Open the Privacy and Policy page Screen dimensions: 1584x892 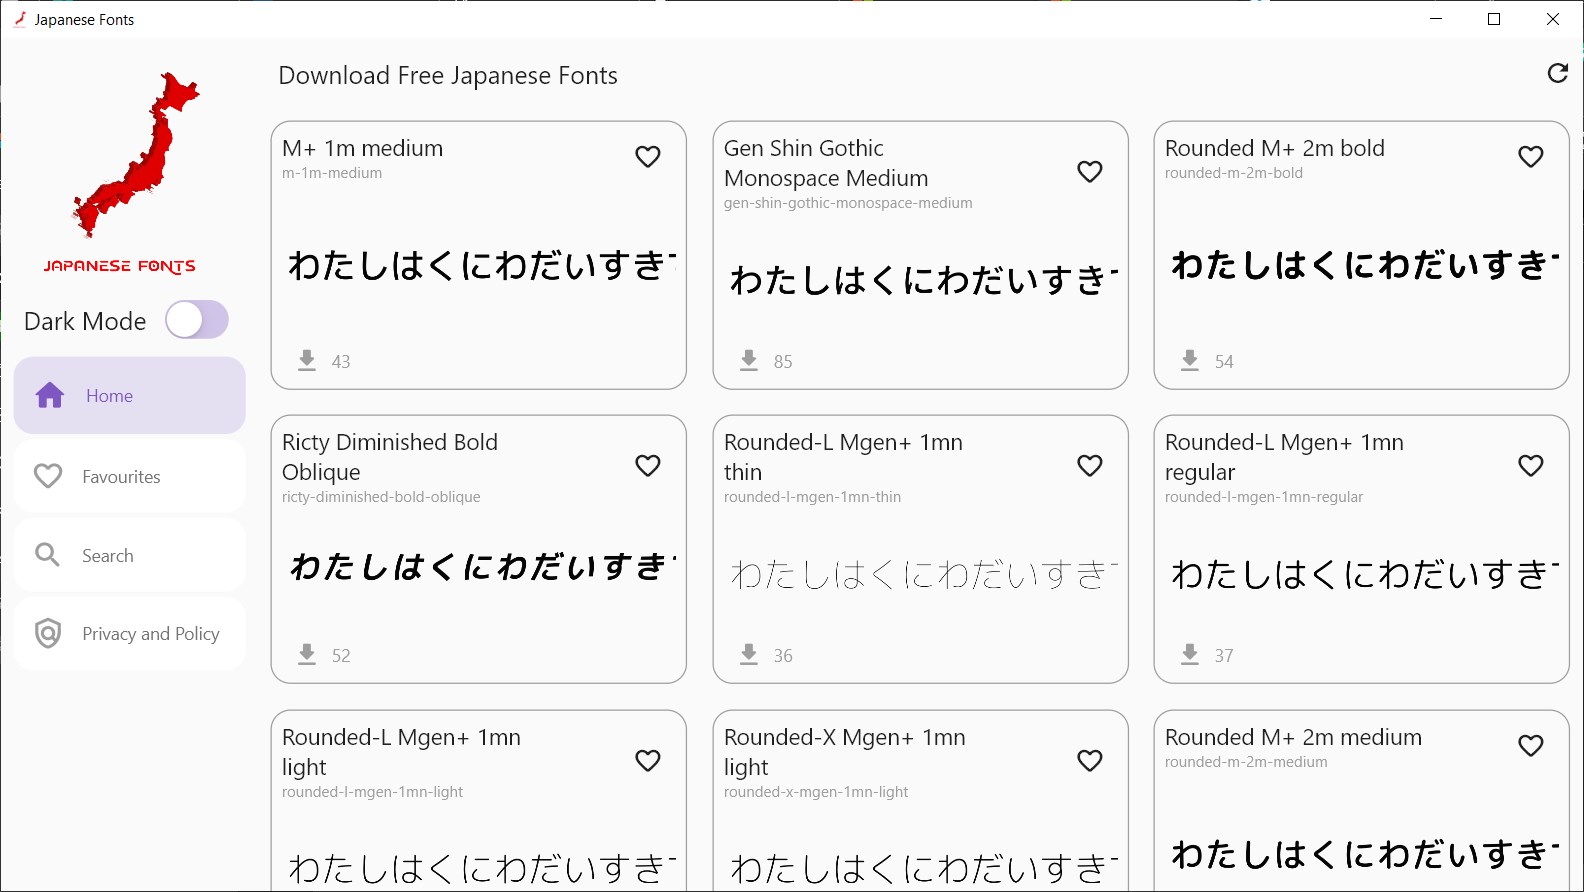coord(150,633)
